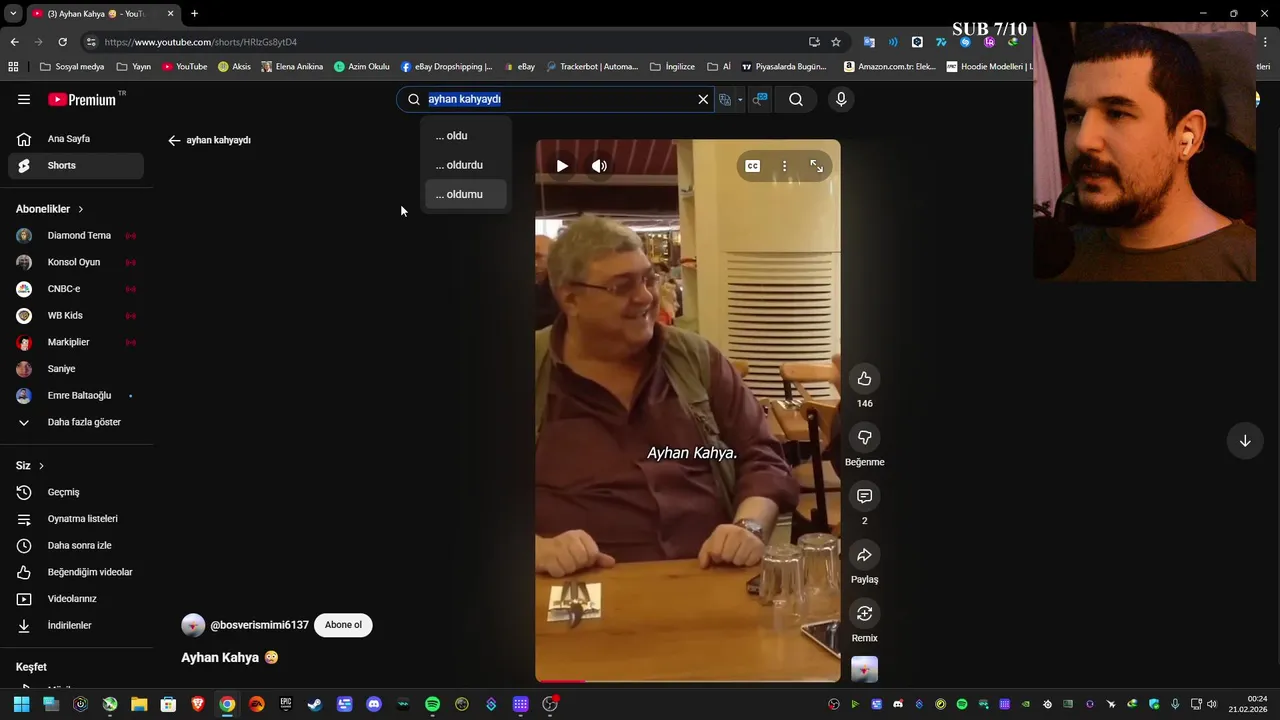
Task: Click the browser address bar URL
Action: pos(200,42)
